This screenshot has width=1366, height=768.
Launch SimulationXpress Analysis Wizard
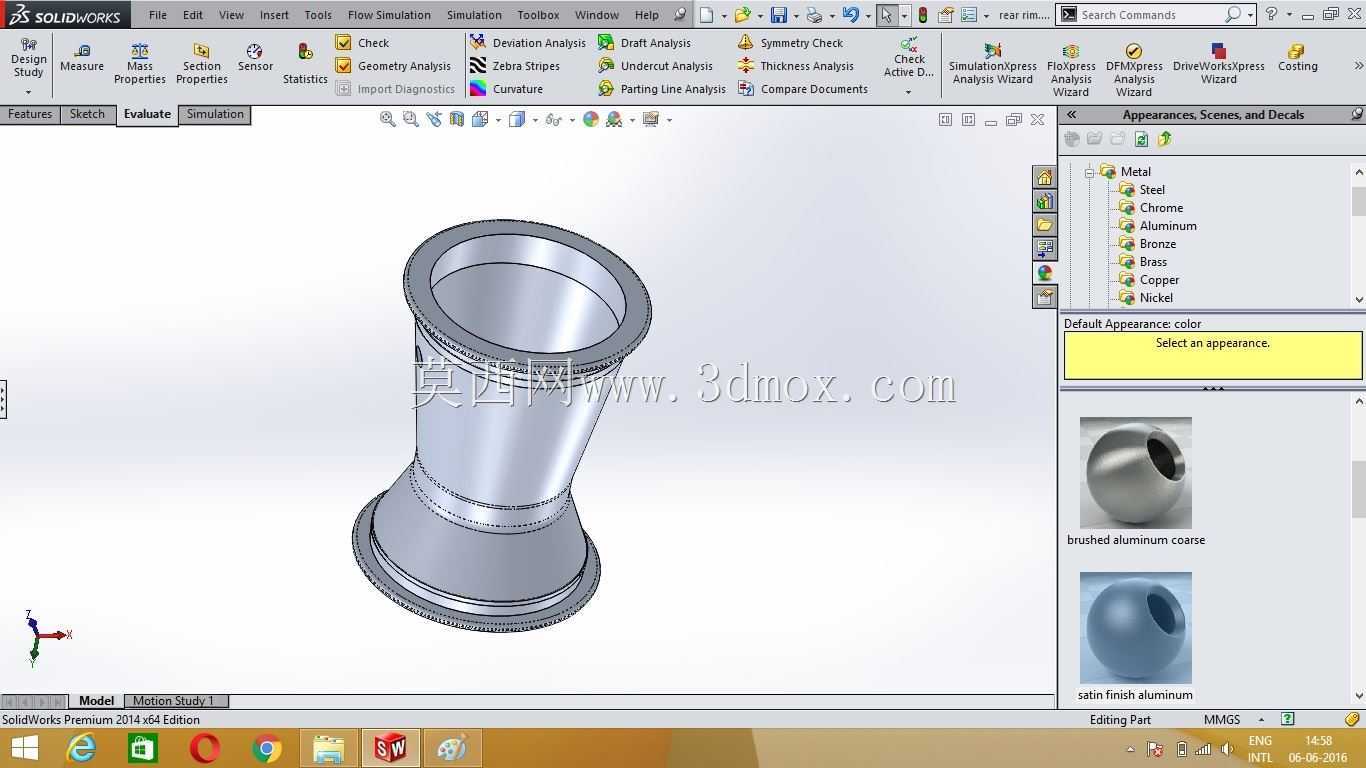point(993,65)
